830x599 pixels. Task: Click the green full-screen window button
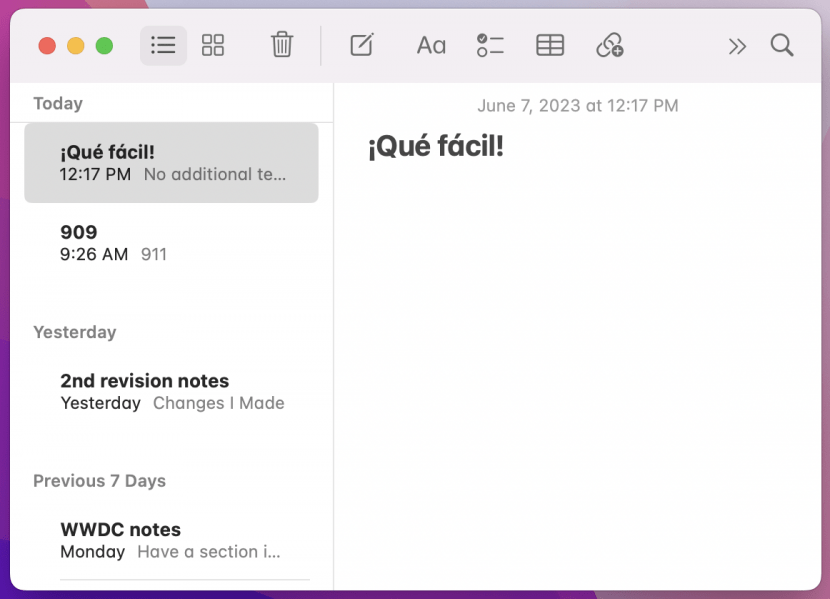pos(104,45)
